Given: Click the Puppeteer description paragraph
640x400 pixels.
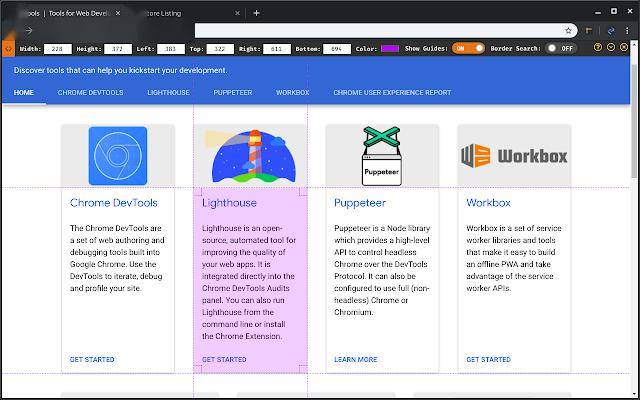Looking at the screenshot, I should click(382, 270).
